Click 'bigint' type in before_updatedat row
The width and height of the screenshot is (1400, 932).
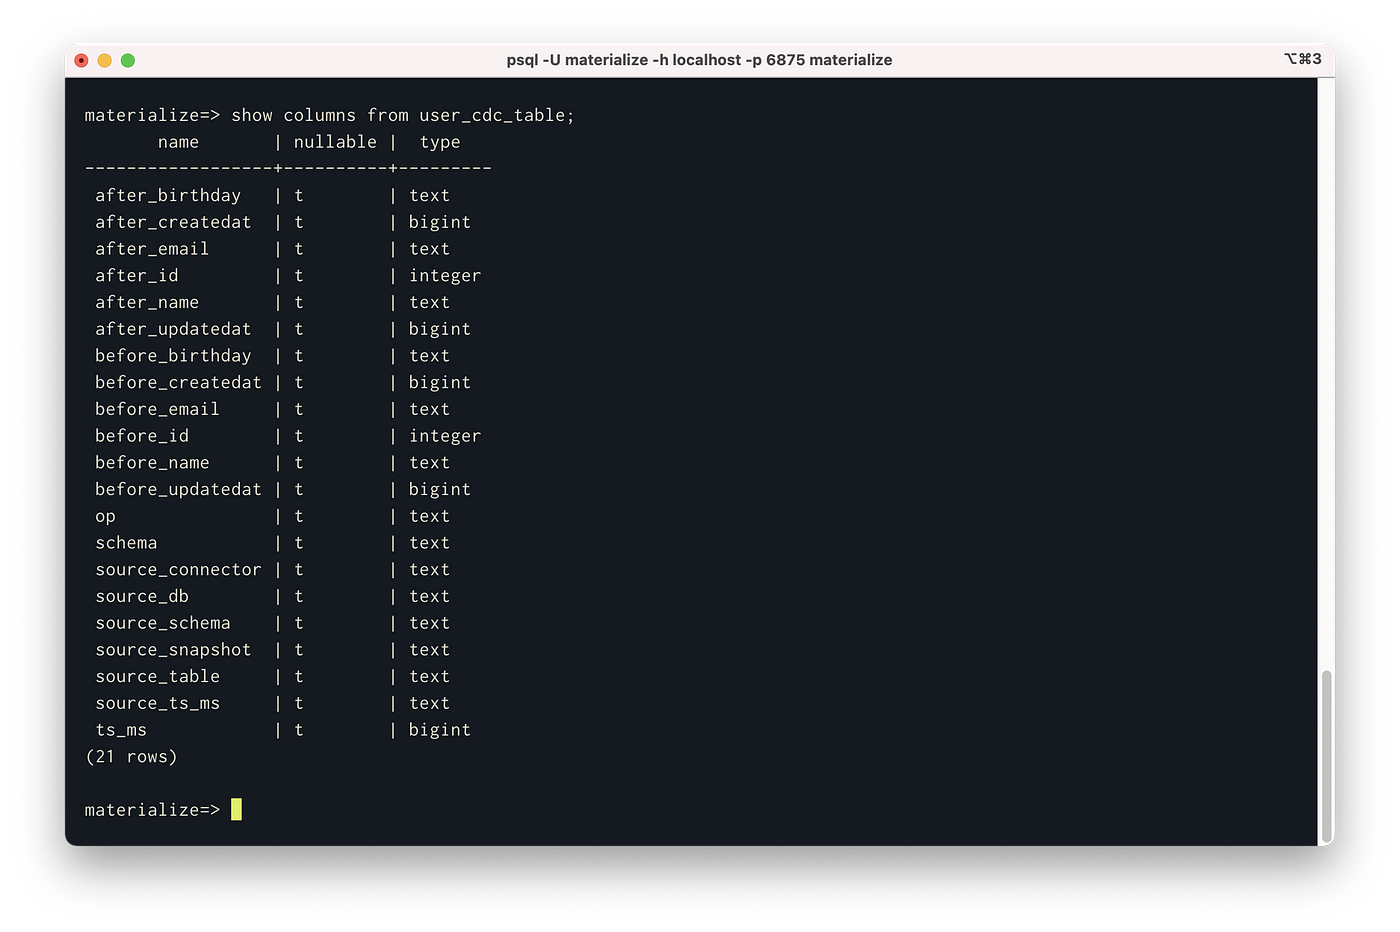pos(440,490)
